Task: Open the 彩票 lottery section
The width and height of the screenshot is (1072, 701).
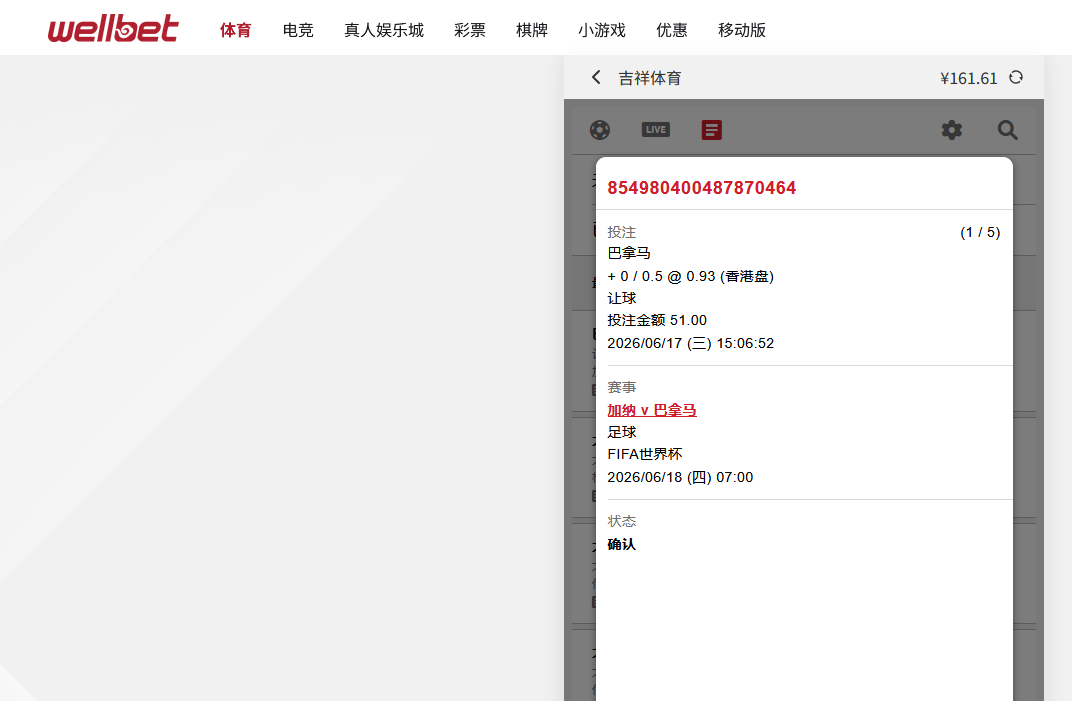Action: pos(470,30)
